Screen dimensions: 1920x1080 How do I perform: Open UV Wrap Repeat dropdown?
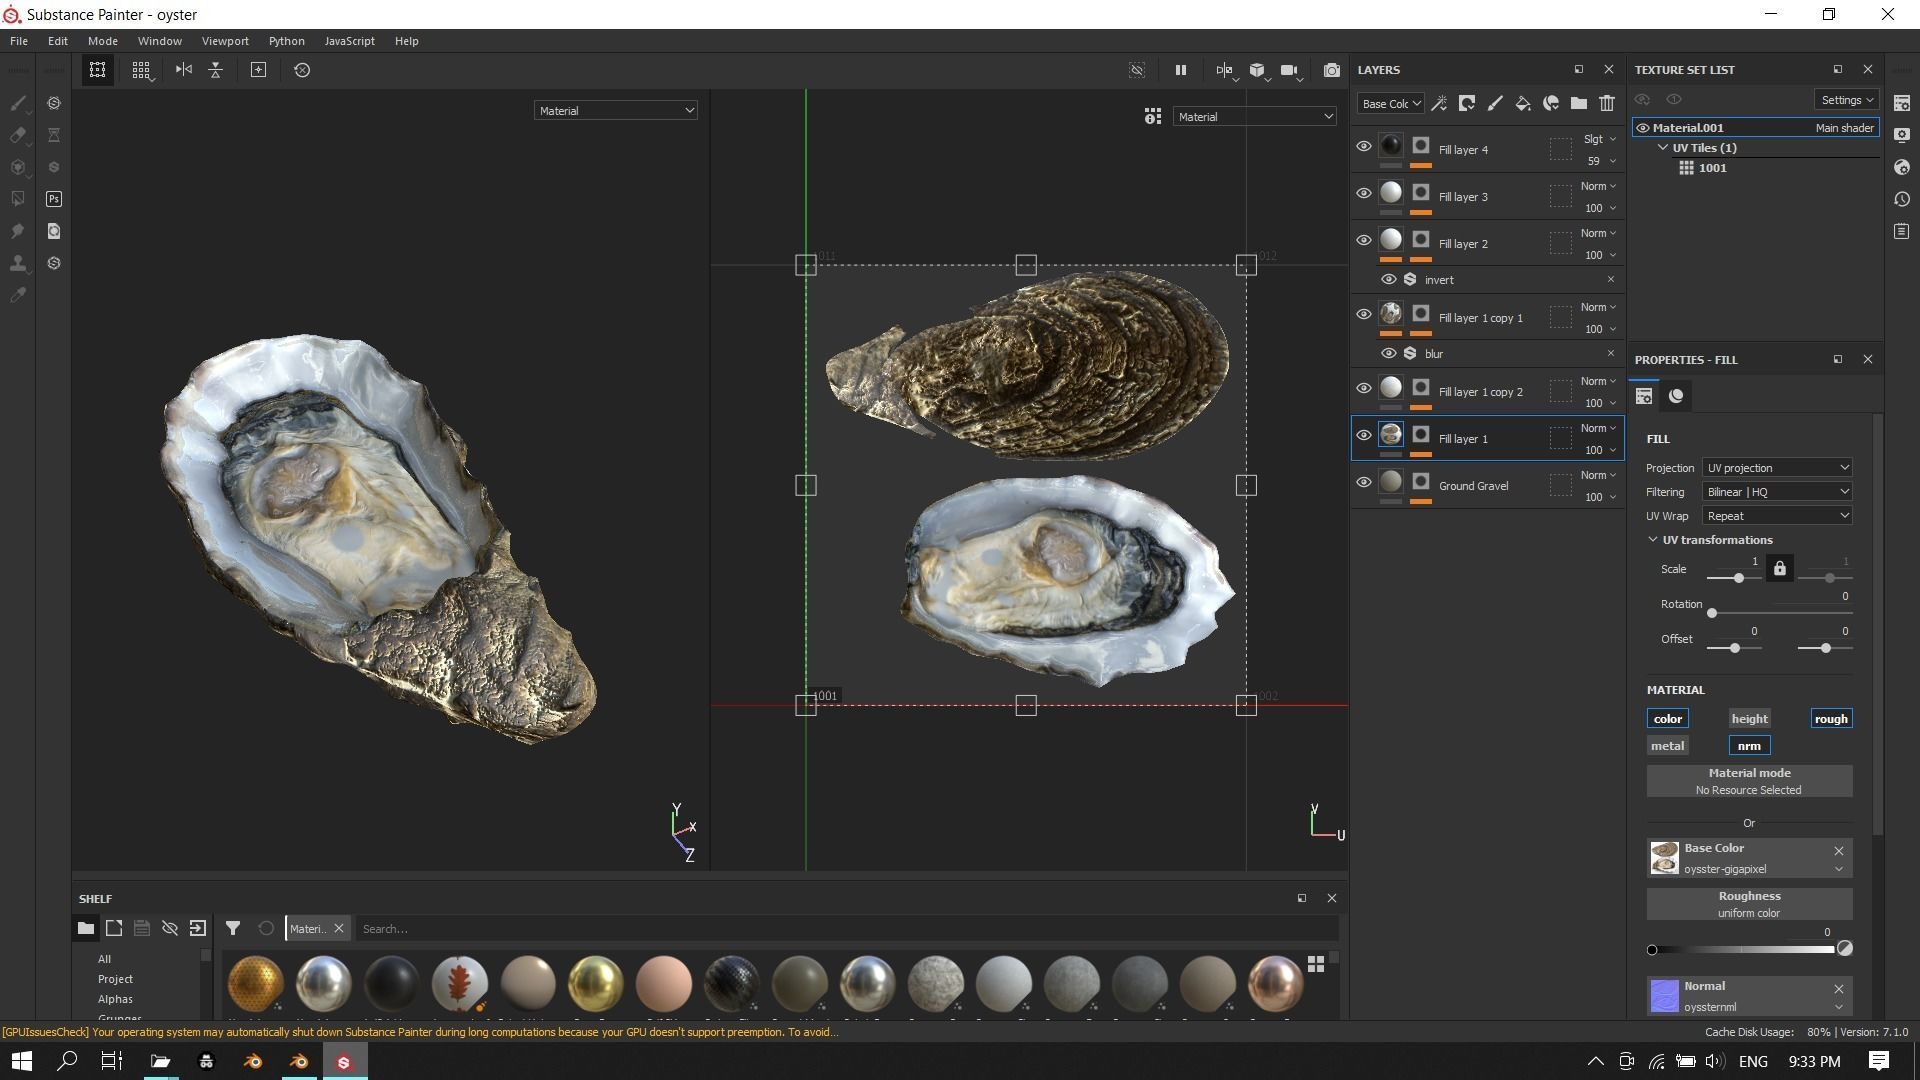(x=1777, y=516)
